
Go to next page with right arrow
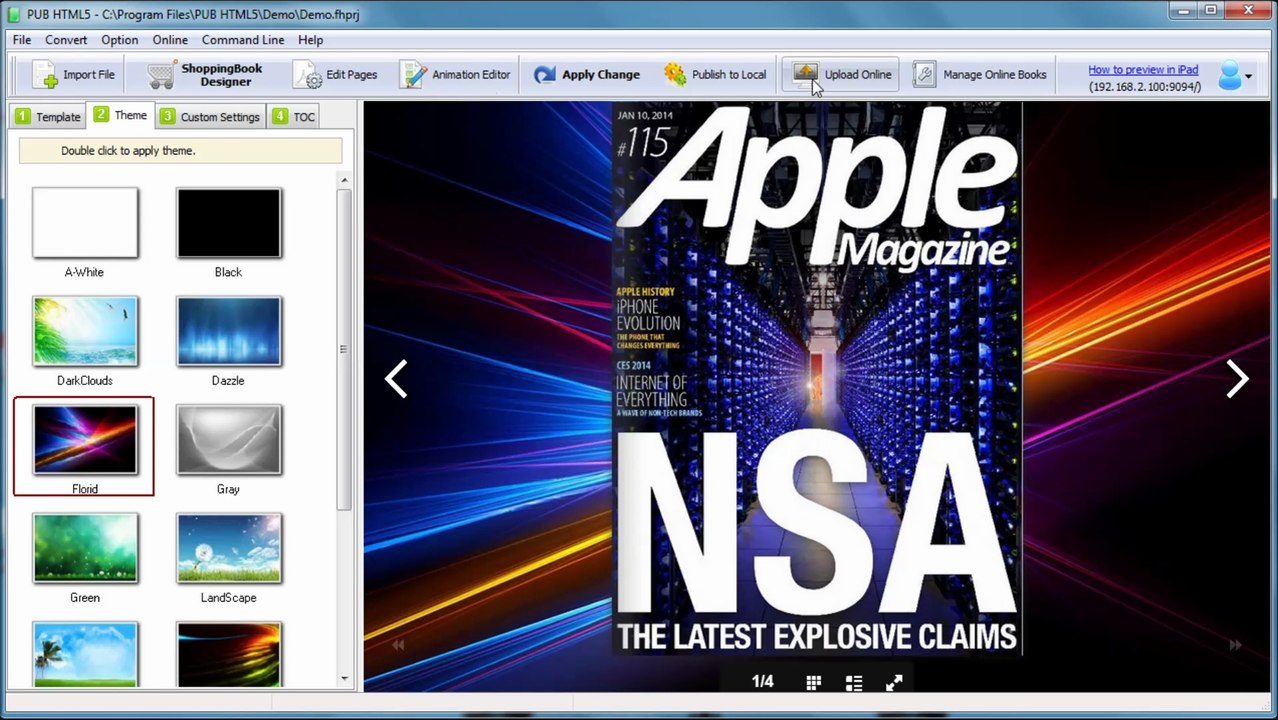(1238, 379)
